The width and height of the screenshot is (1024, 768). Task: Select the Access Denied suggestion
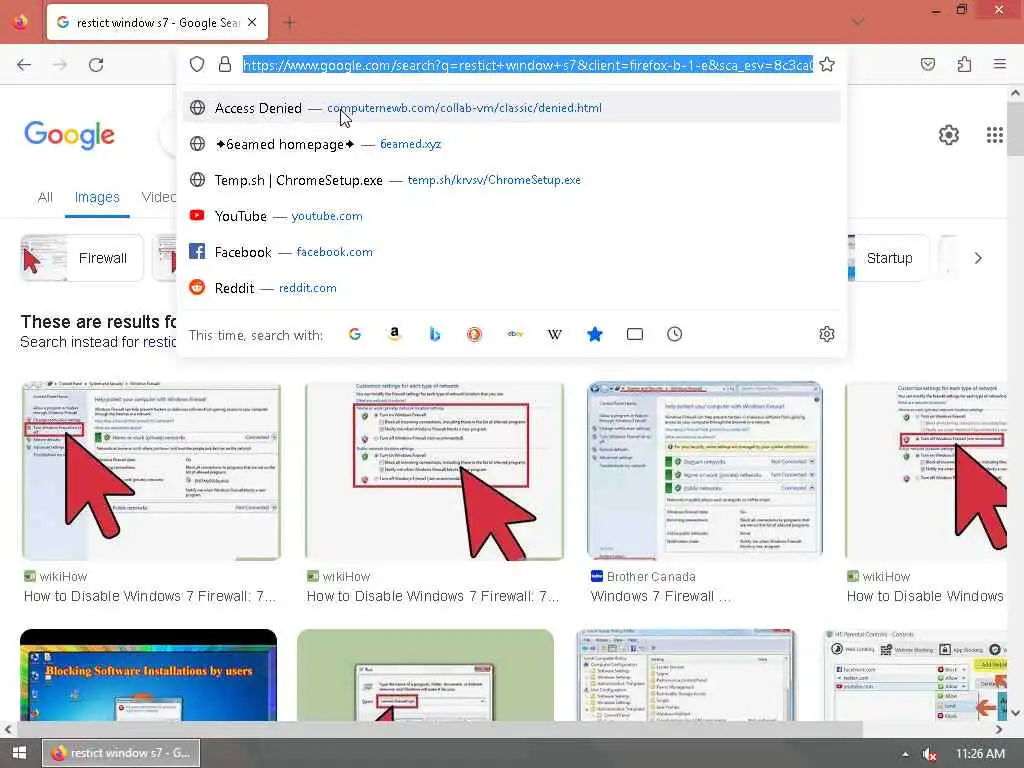(x=512, y=108)
